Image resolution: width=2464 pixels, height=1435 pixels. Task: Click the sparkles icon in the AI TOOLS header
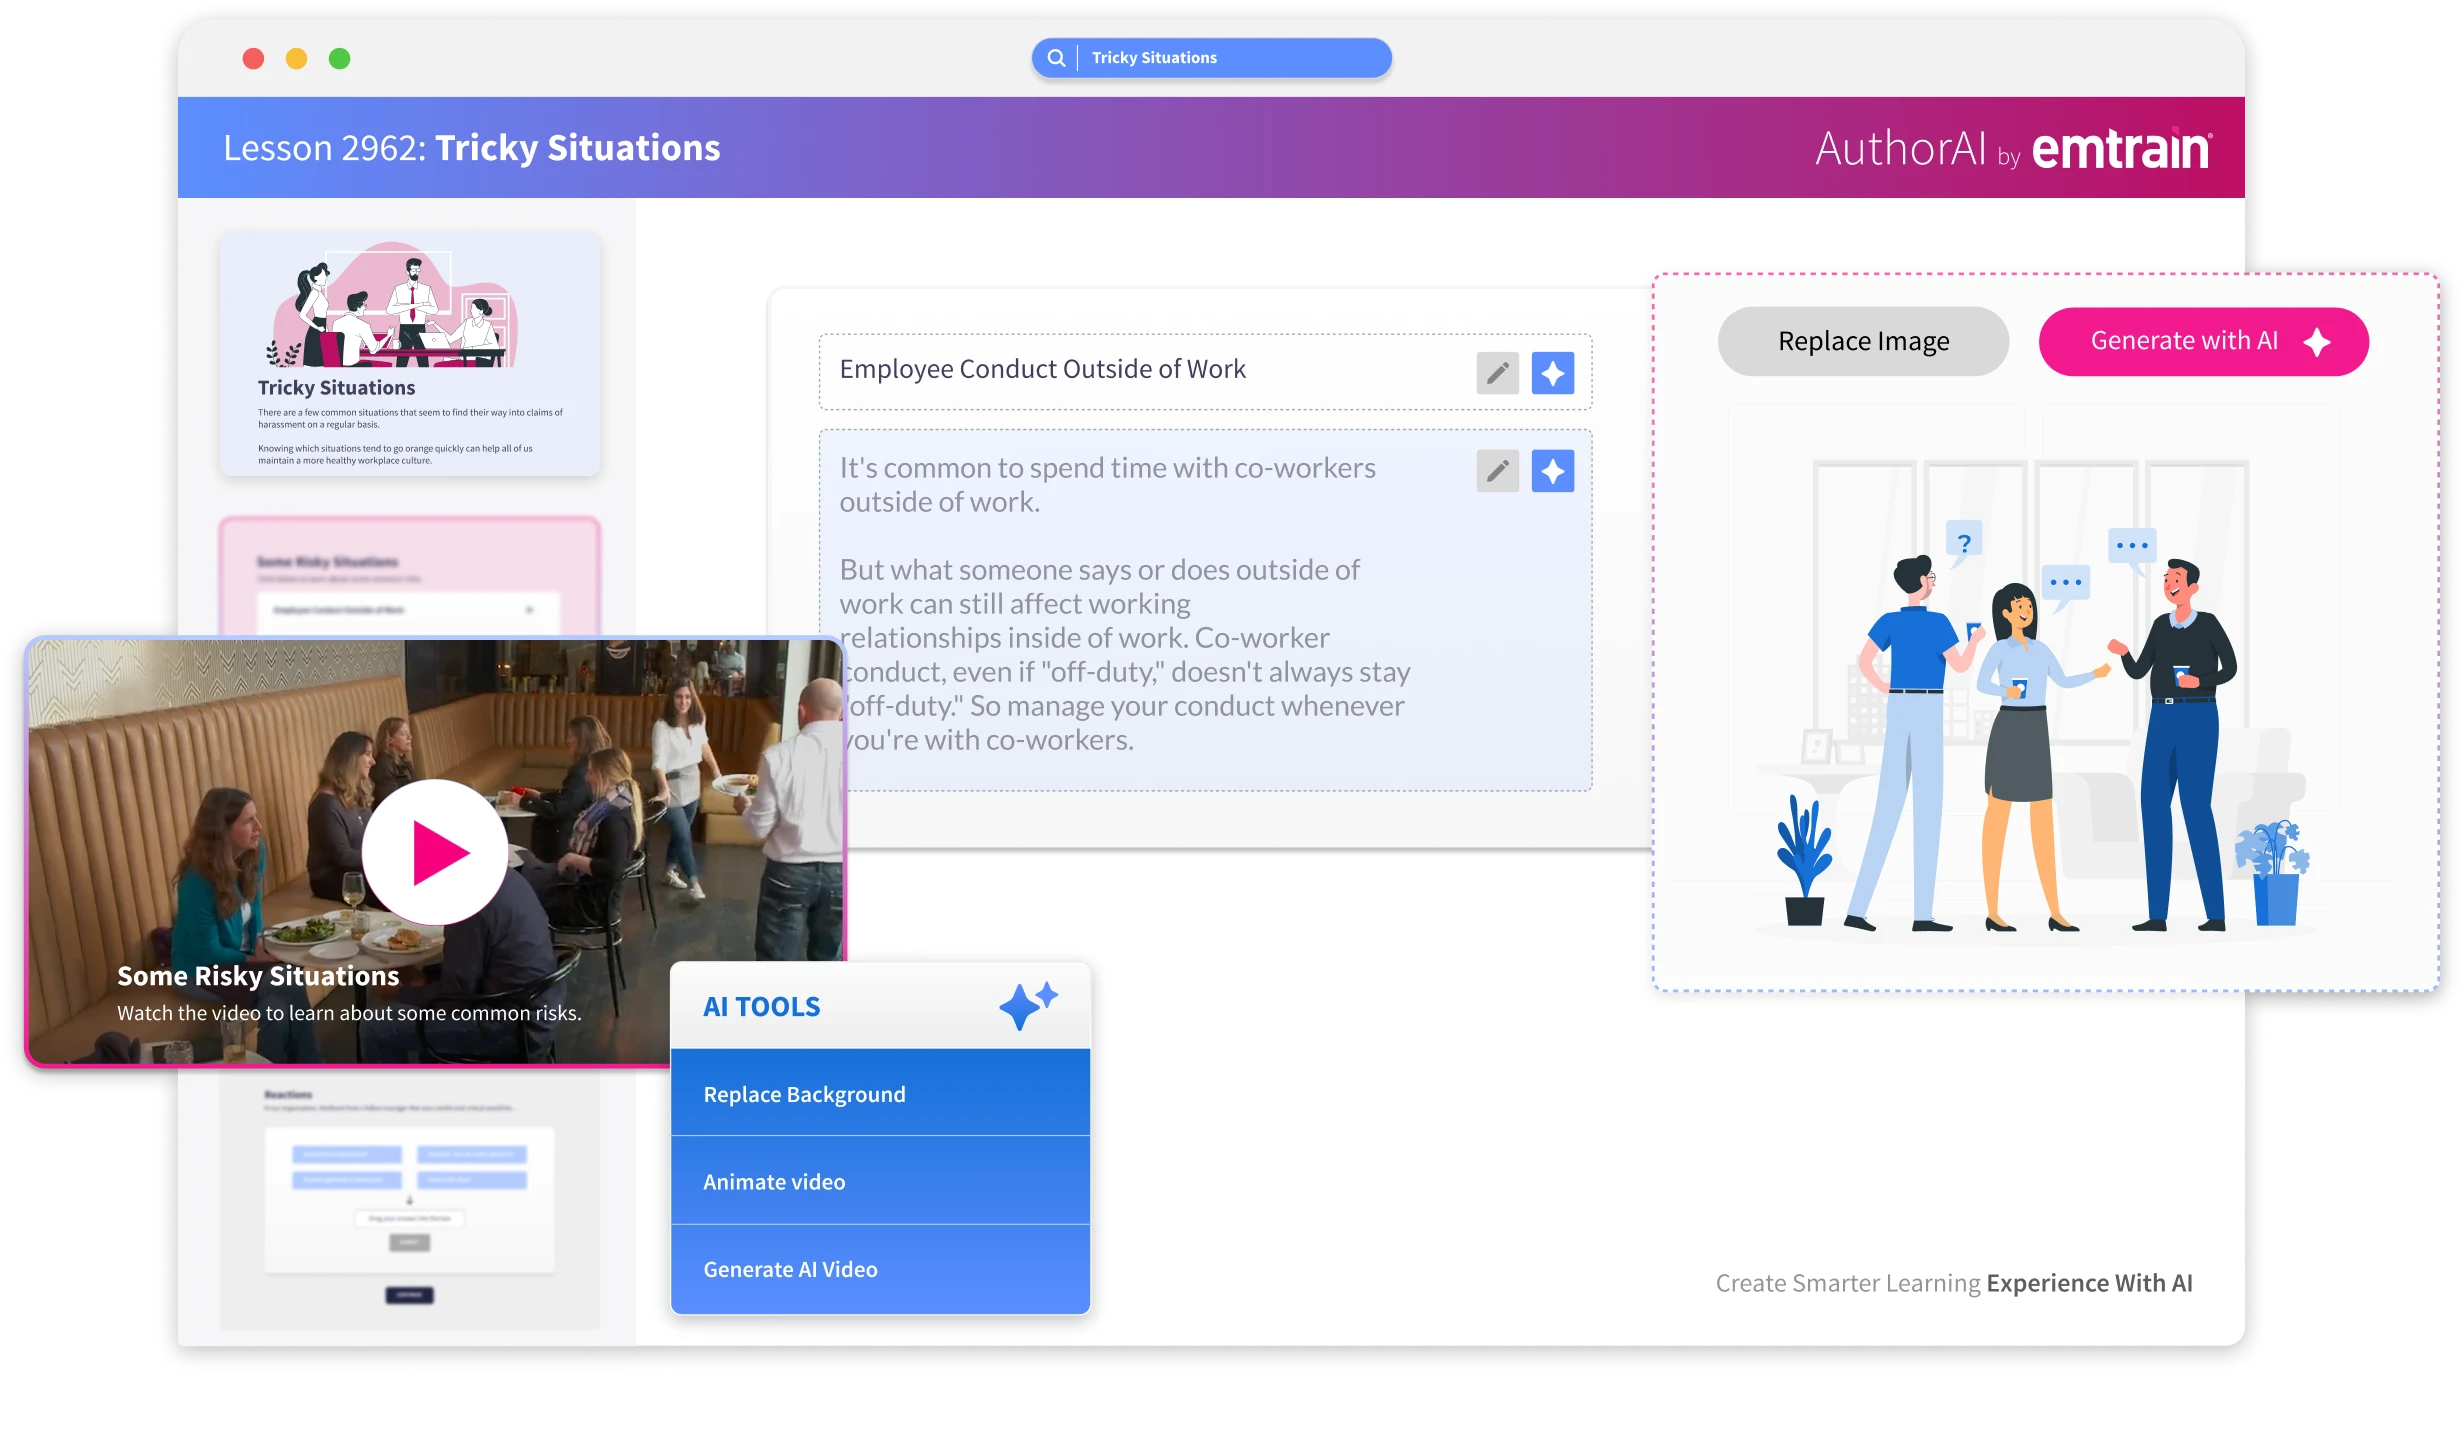1027,1005
